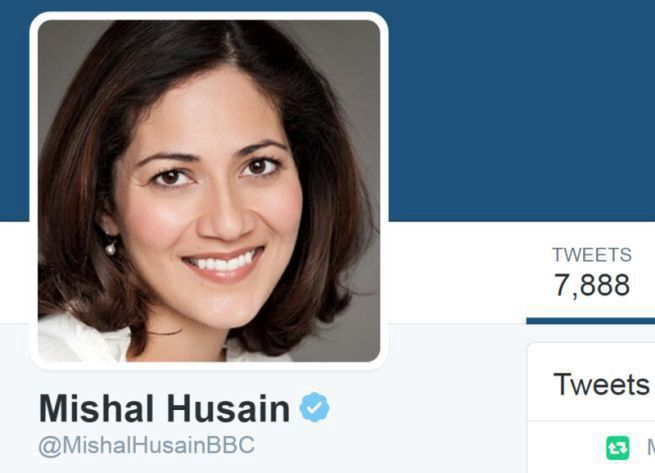The width and height of the screenshot is (655, 473).
Task: Click the blue underline beneath TWEETS stat
Action: [591, 321]
